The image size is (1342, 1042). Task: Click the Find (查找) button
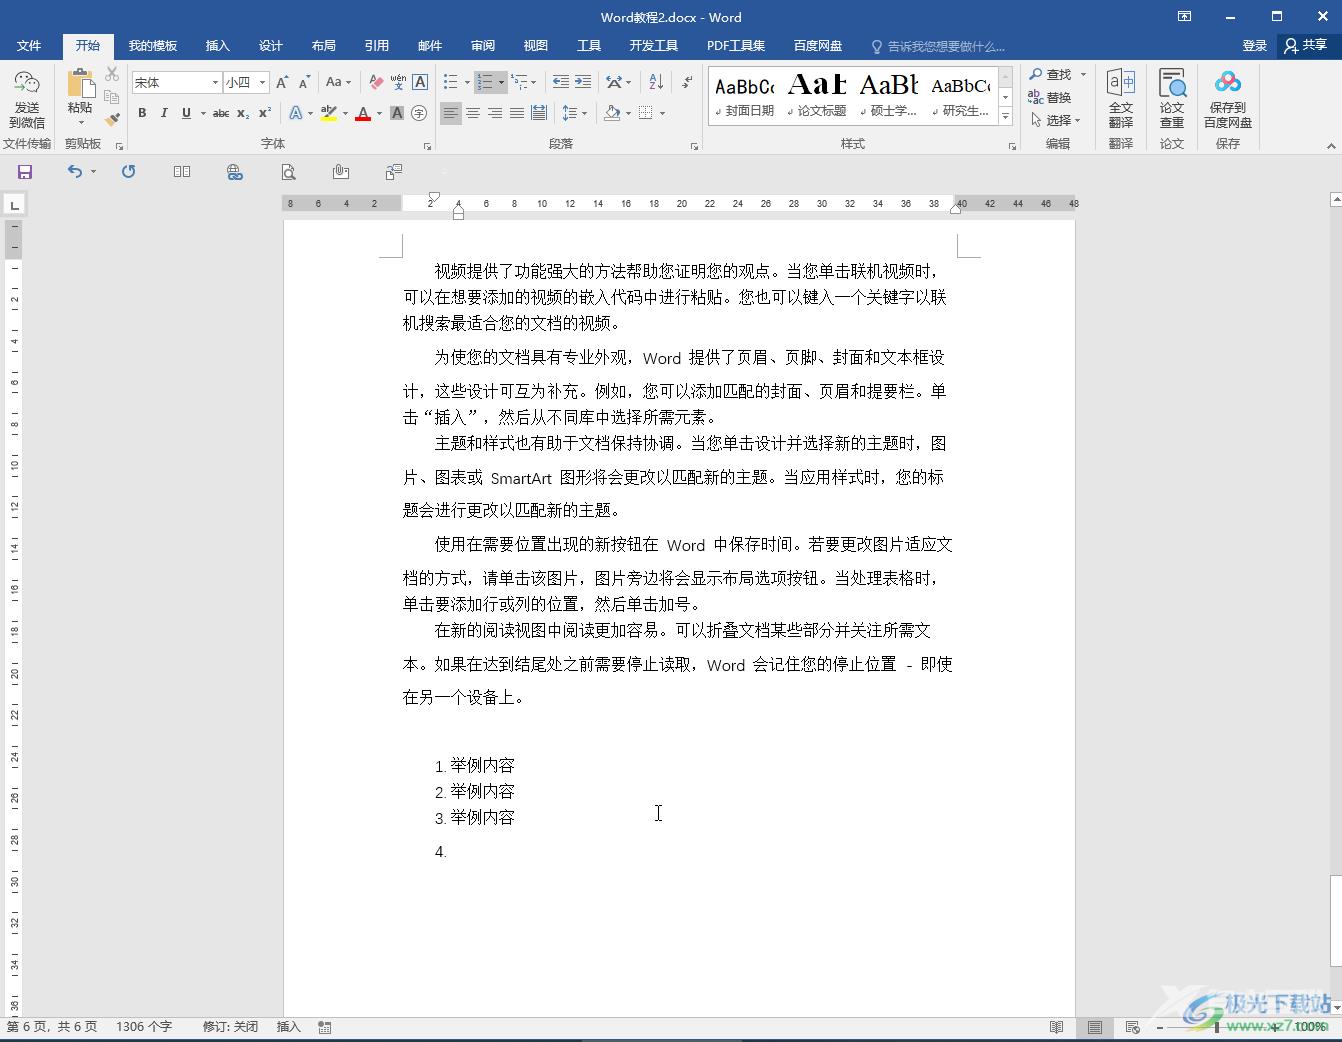(1050, 75)
